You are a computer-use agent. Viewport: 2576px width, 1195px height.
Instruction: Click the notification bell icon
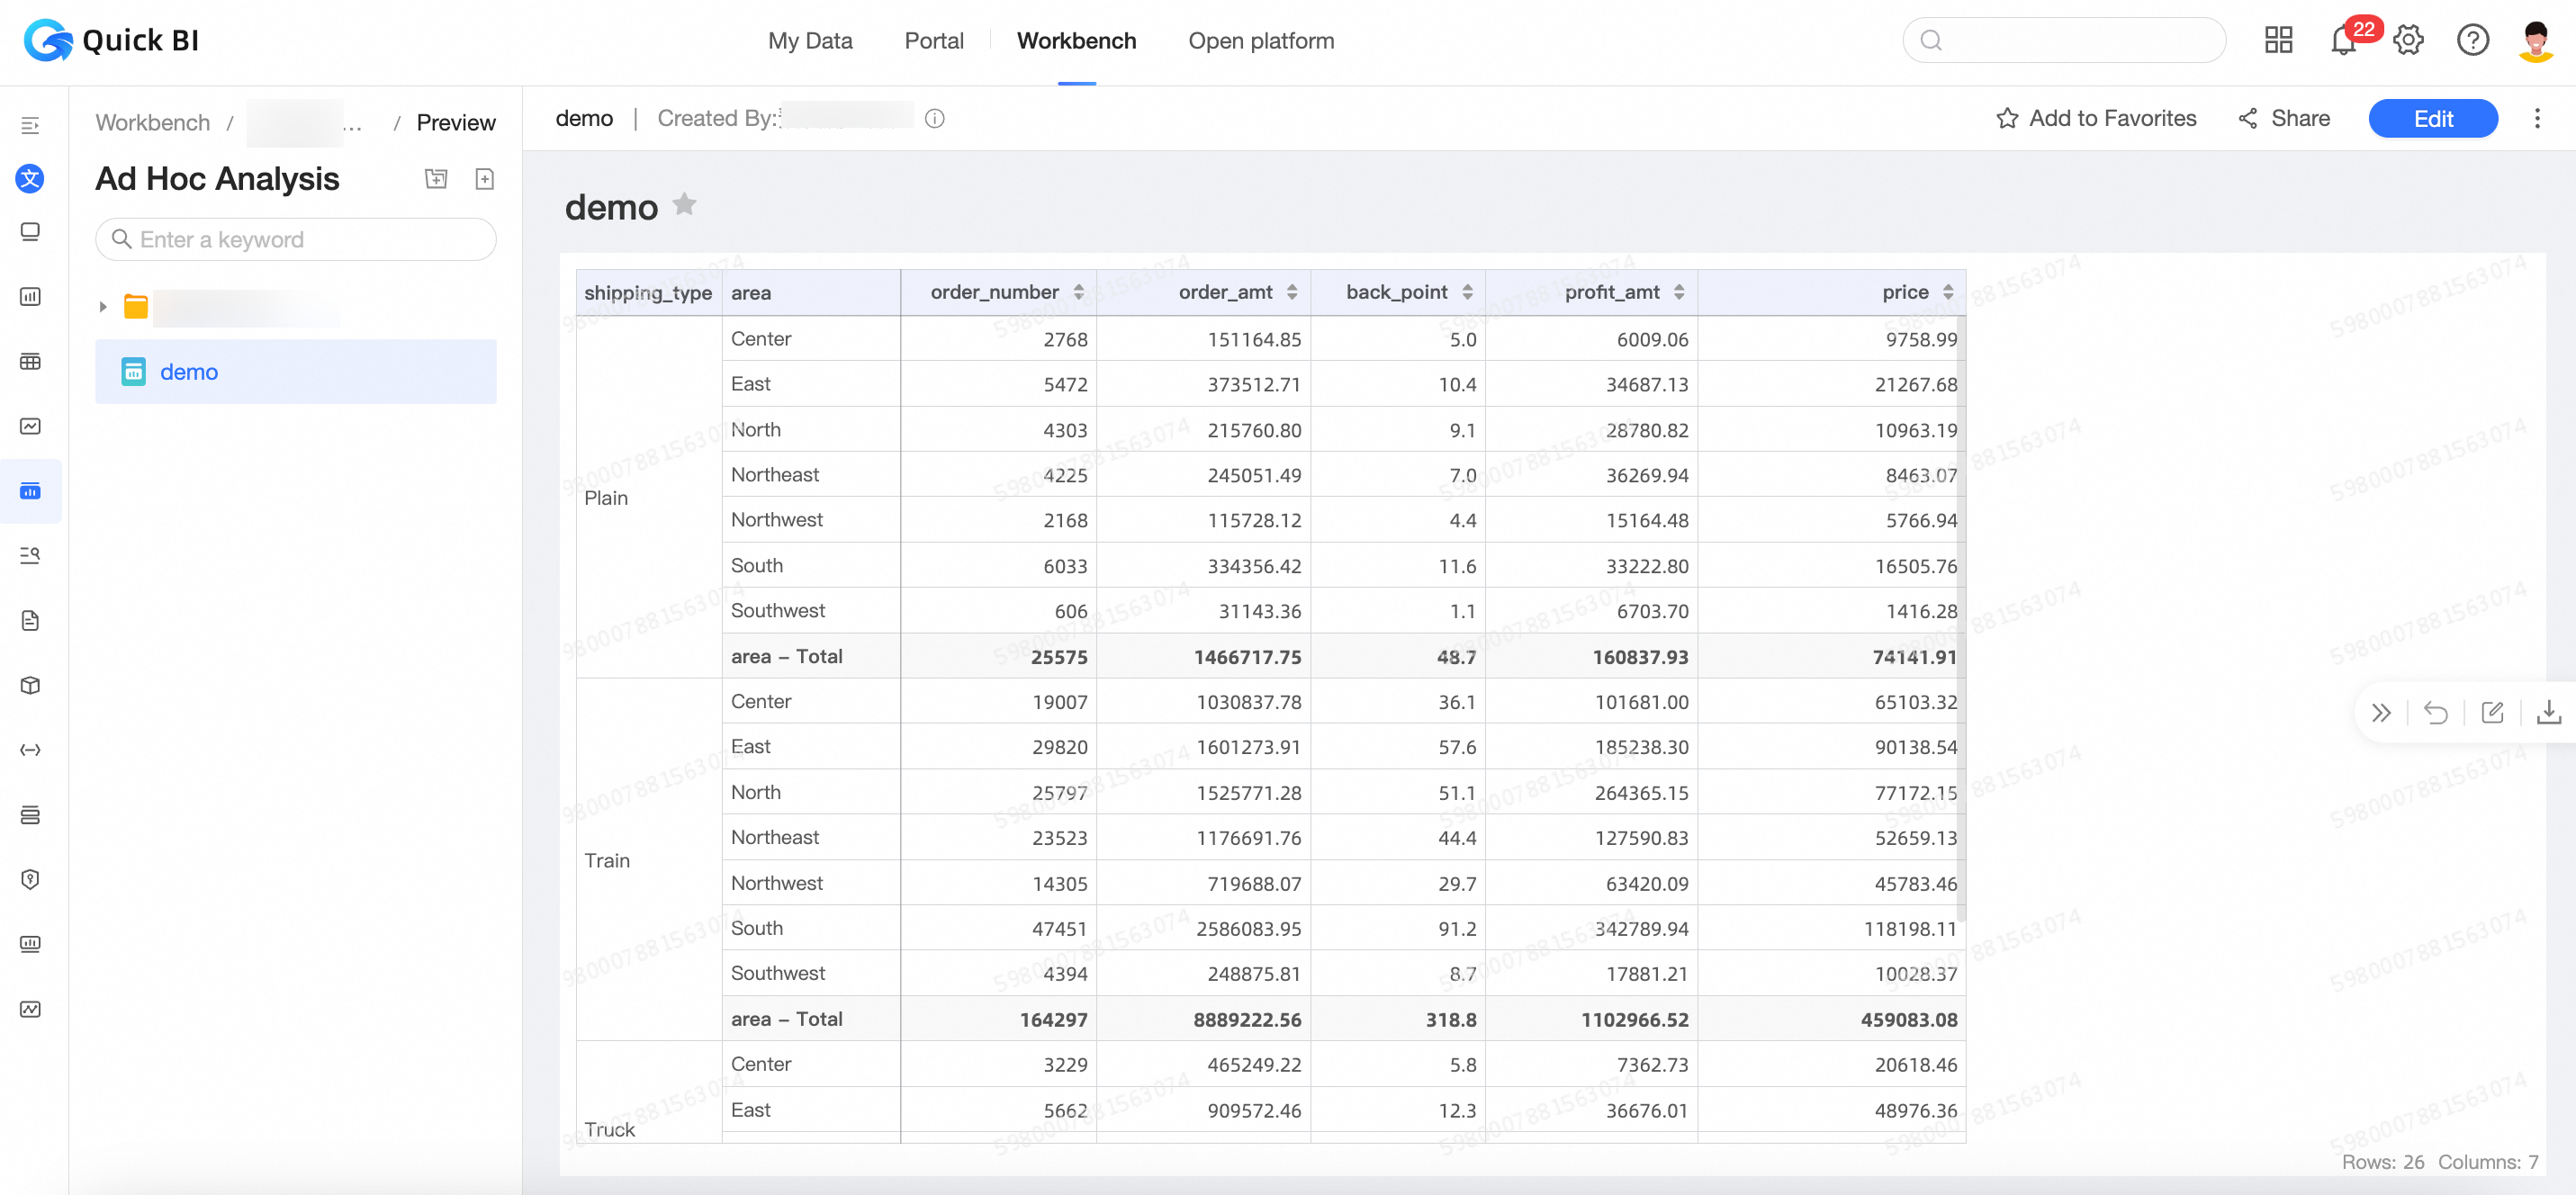[2343, 41]
